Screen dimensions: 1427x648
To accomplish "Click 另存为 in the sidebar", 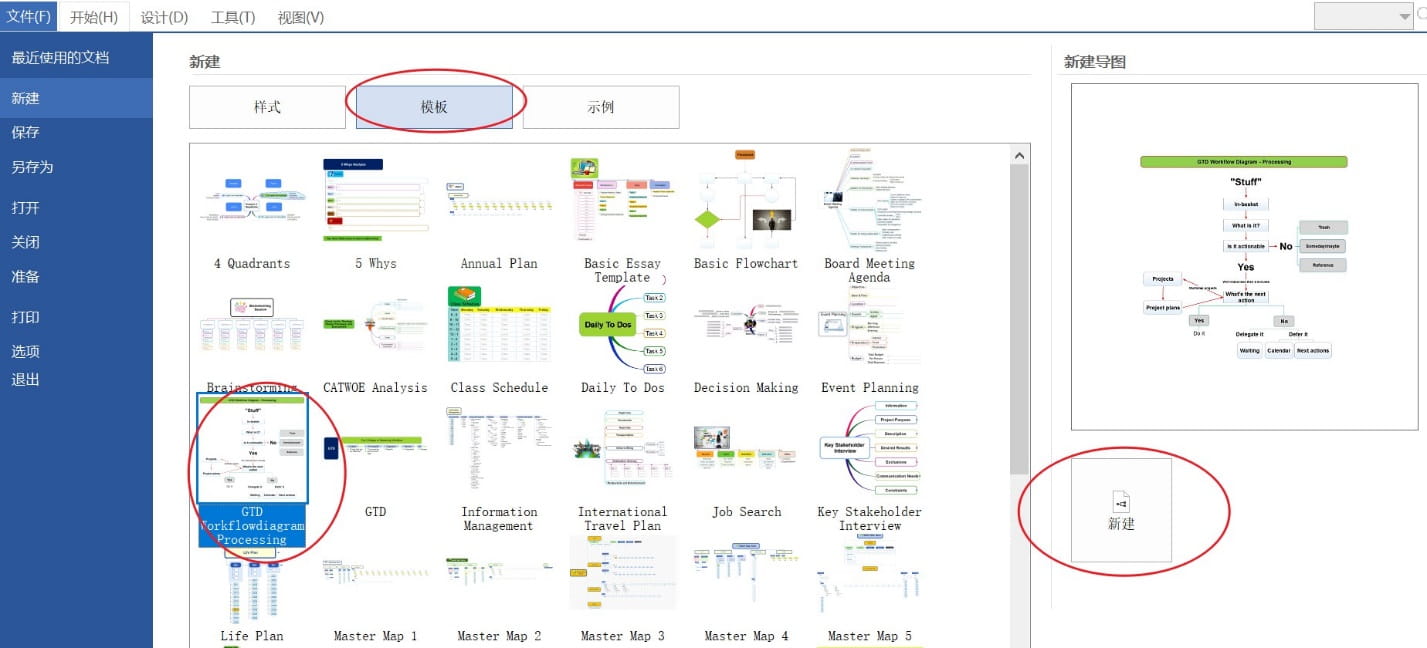I will [33, 167].
